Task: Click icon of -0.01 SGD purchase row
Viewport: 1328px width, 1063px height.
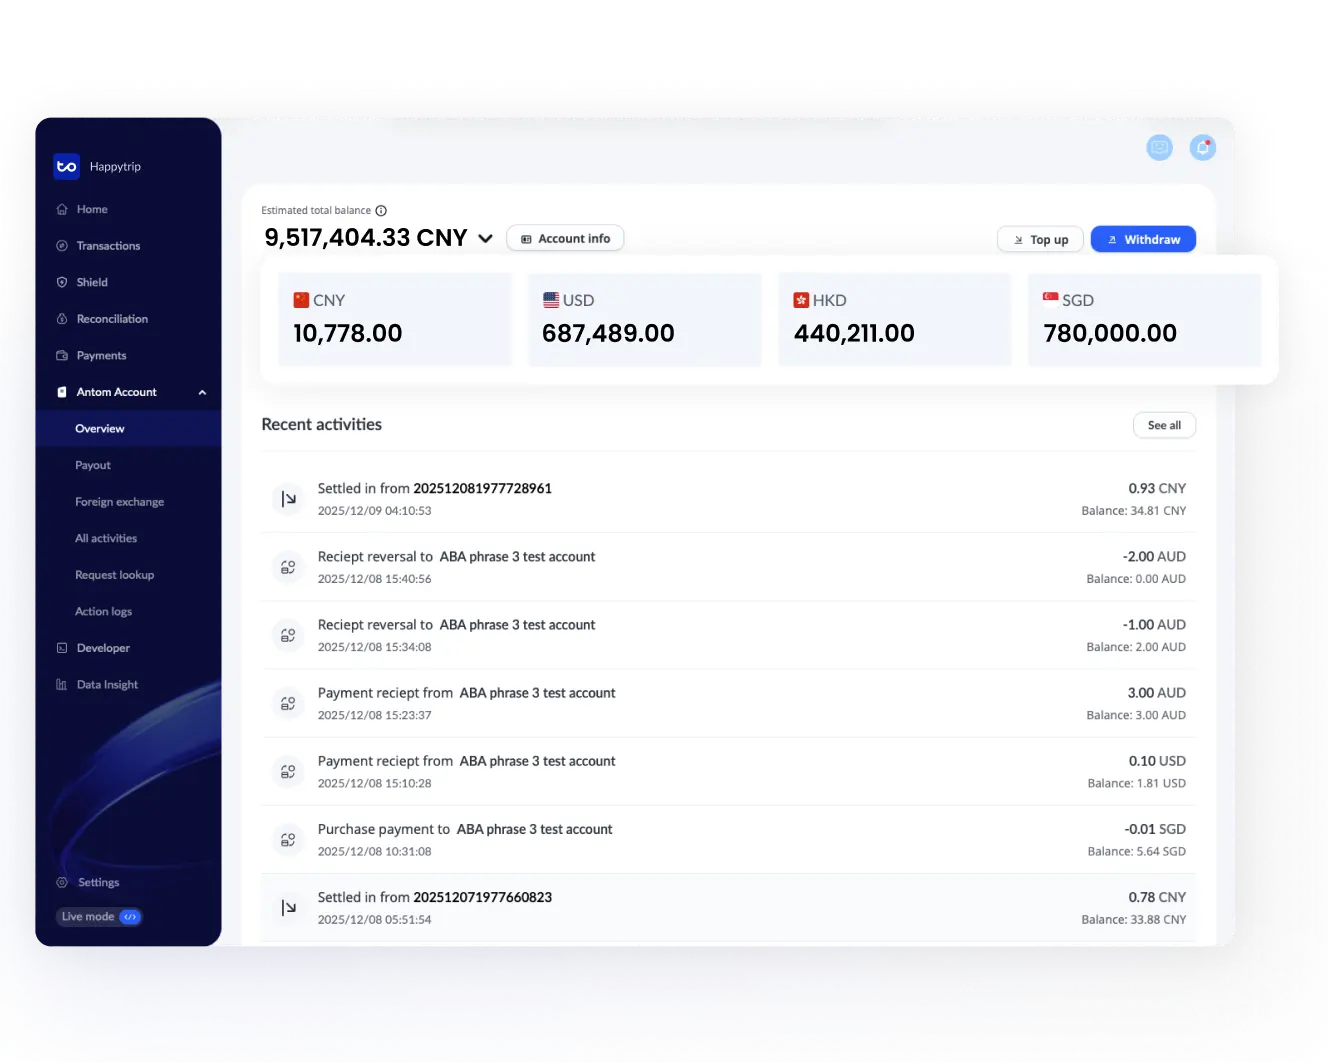Action: (x=288, y=840)
